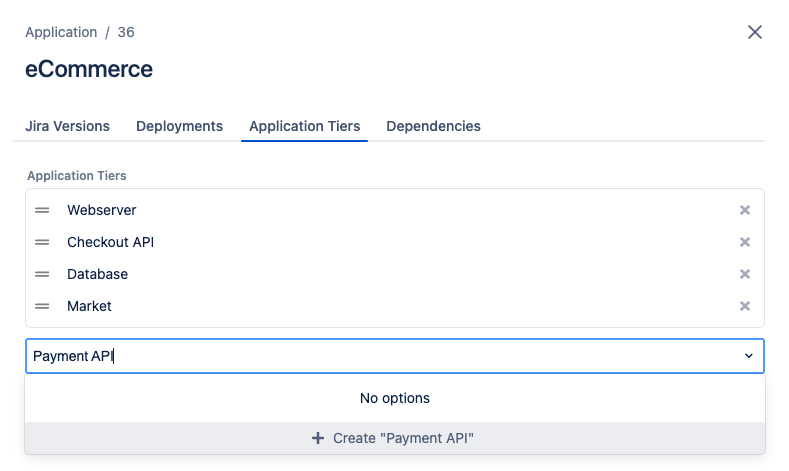Remove the Checkout API tier
789x471 pixels.
(x=745, y=242)
